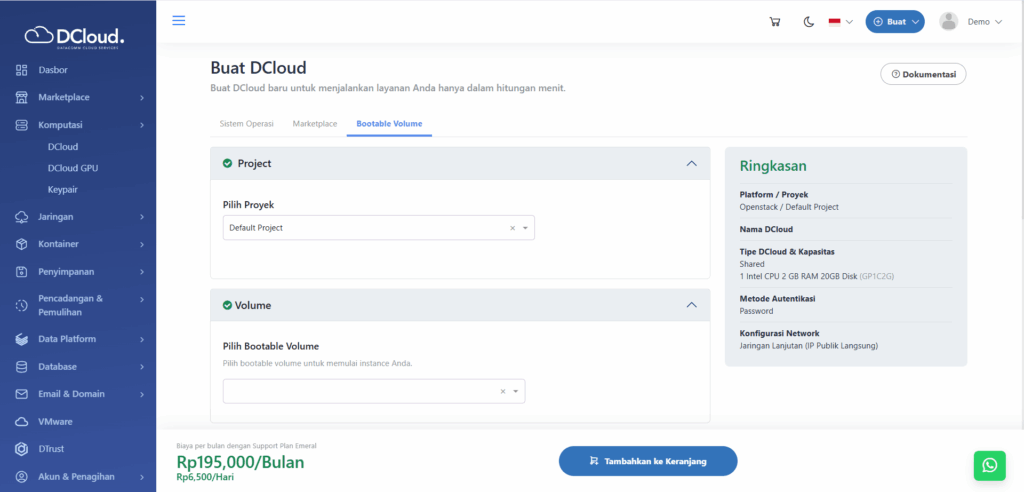The image size is (1024, 492).
Task: Toggle dark mode moon icon
Action: pos(808,22)
